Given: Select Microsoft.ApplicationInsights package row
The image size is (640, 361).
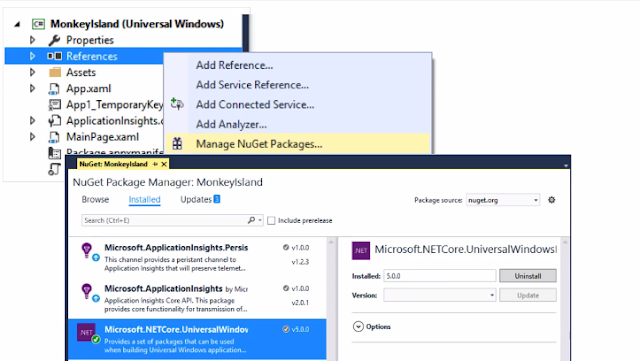Looking at the screenshot, I should pos(197,299).
